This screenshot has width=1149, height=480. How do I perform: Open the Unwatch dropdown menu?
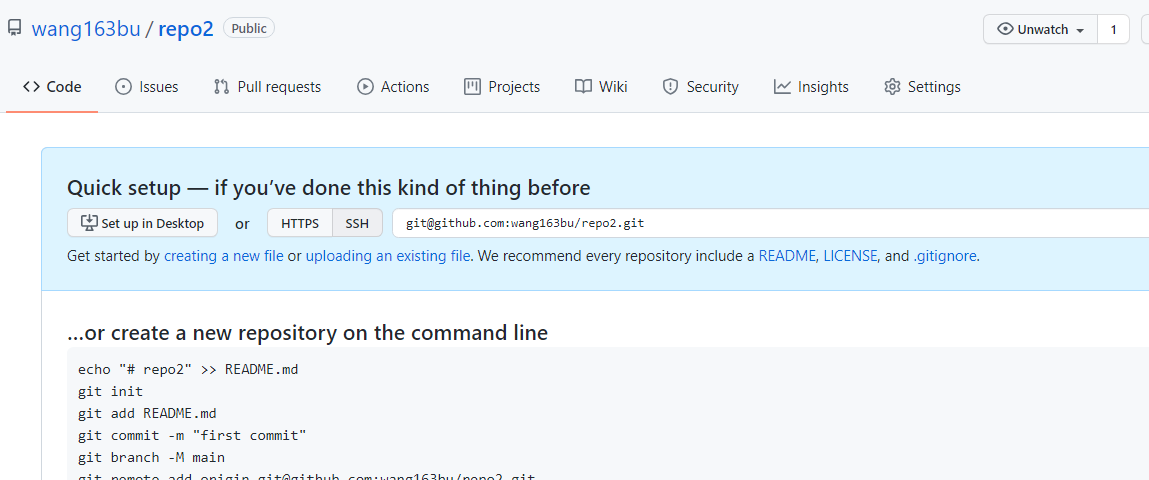click(x=1041, y=30)
